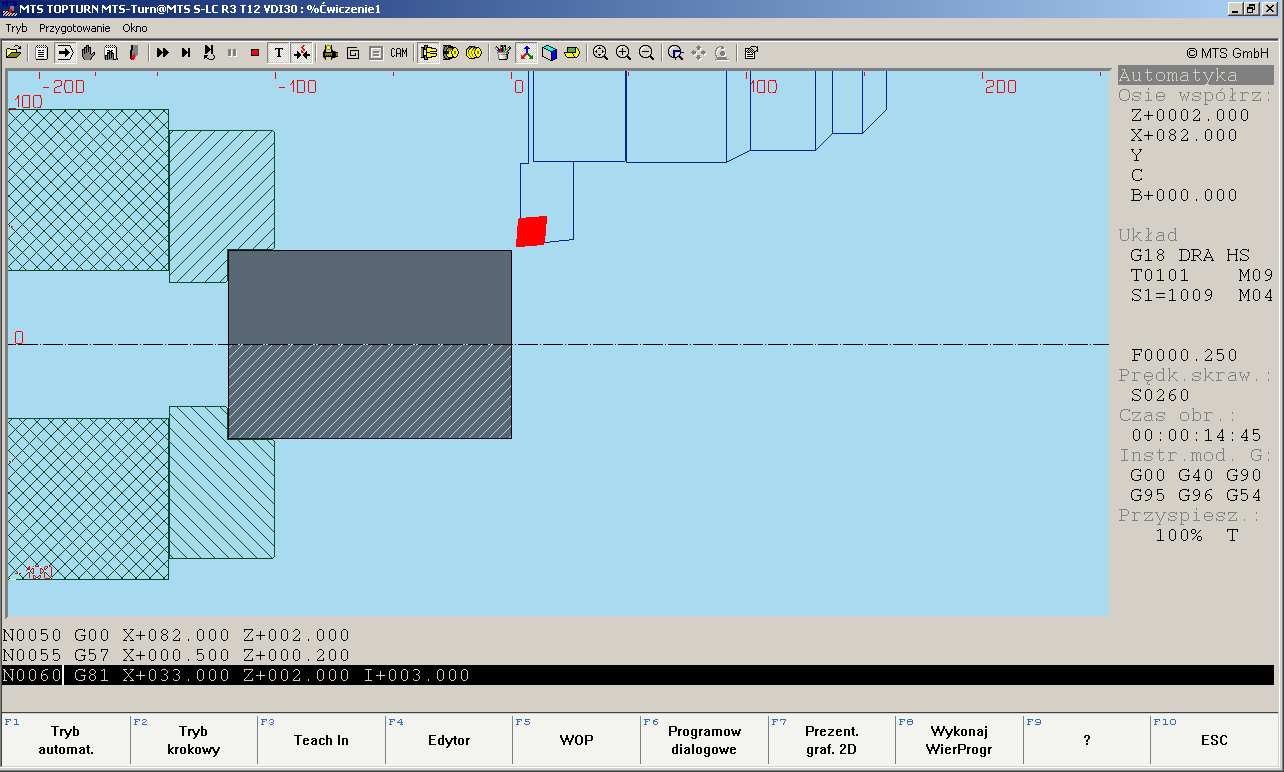Image resolution: width=1284 pixels, height=772 pixels.
Task: Click the dark-and-yellow cutaway workpiece icon
Action: [x=451, y=52]
